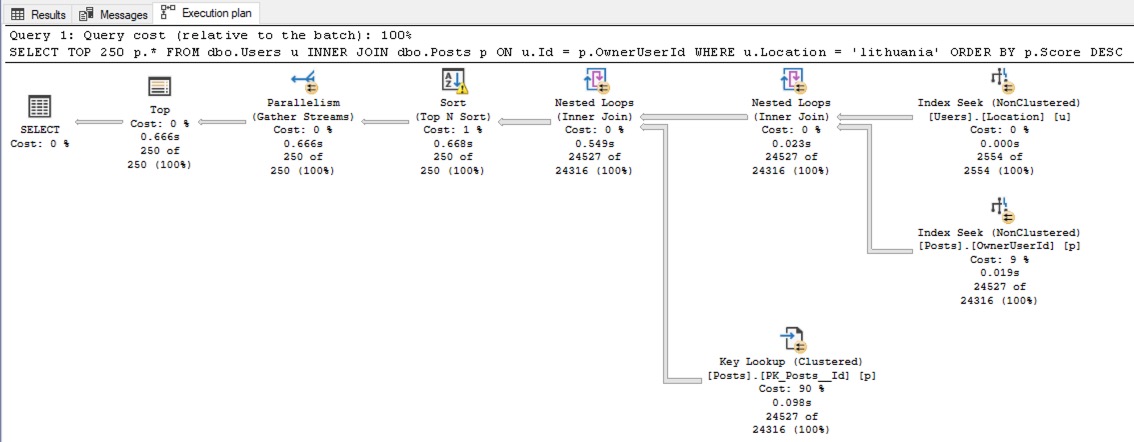The width and height of the screenshot is (1134, 442).
Task: Select the Execution plan tab
Action: (x=207, y=14)
